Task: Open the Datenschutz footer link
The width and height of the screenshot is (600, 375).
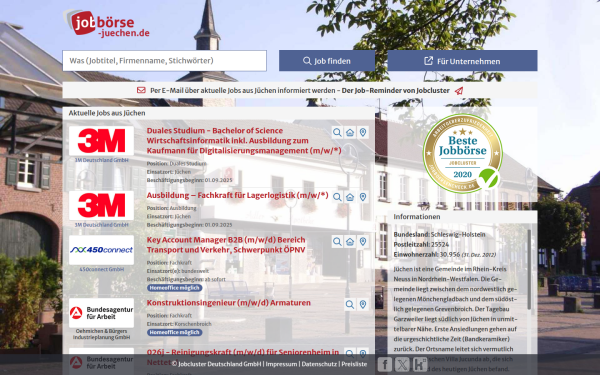Action: click(319, 364)
